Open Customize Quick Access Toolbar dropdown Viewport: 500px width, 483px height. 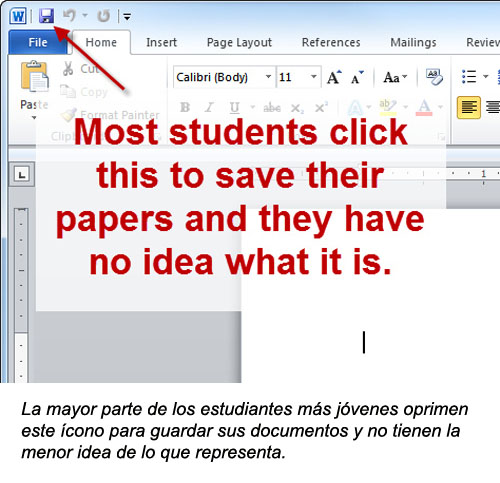pyautogui.click(x=127, y=16)
